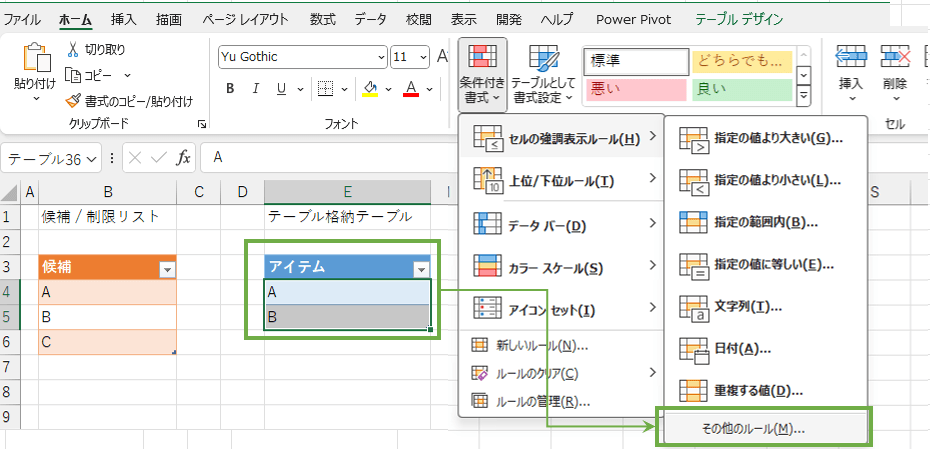The height and width of the screenshot is (449, 930).
Task: Switch to the 数式 ribbon tab
Action: [322, 20]
